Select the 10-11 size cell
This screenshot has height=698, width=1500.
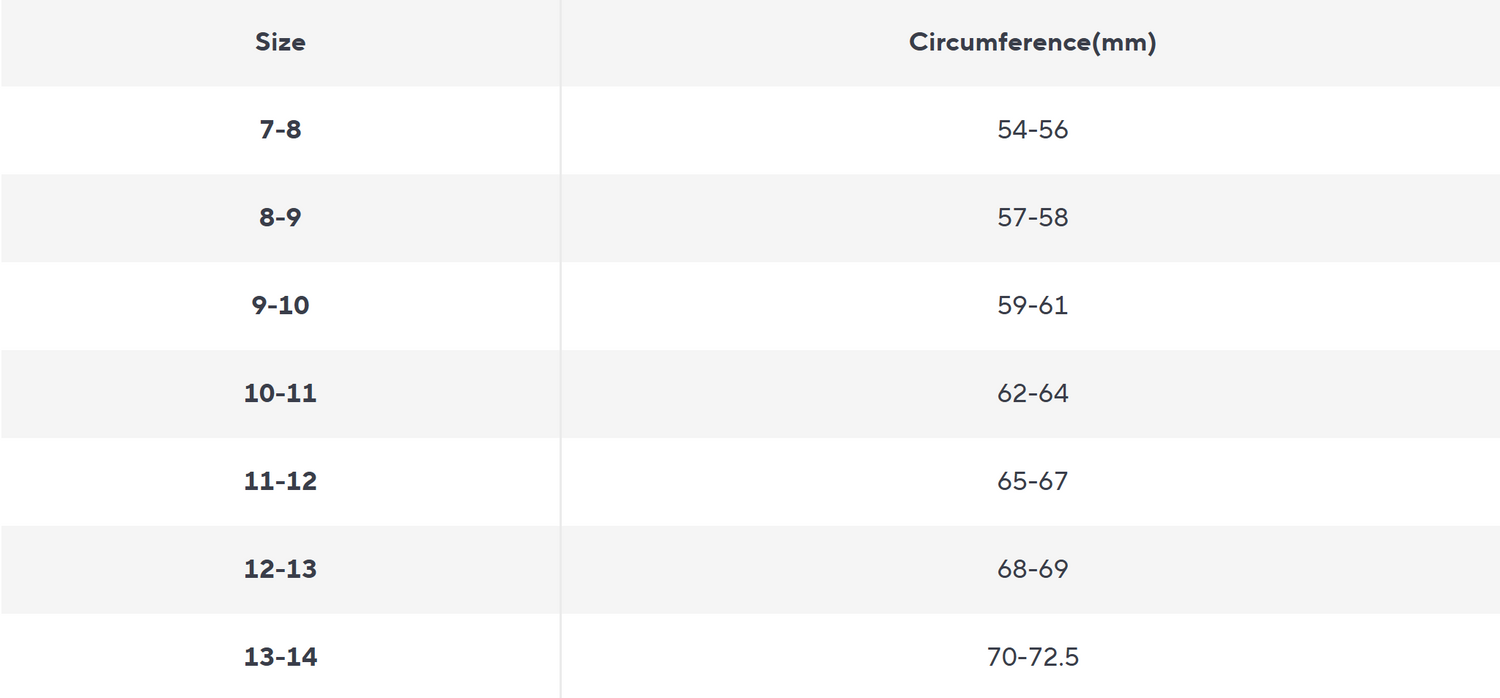tap(280, 394)
